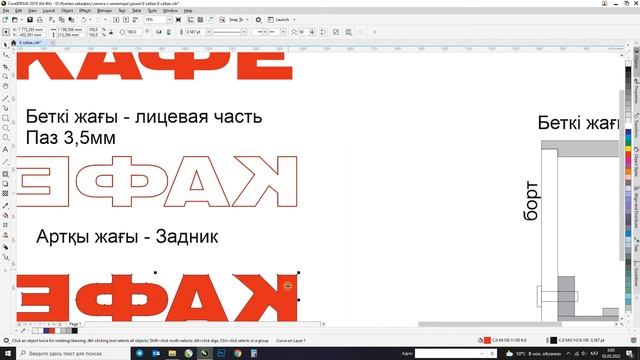Toggle Show Grid button
Screen dimensions: 640x360
coord(200,20)
